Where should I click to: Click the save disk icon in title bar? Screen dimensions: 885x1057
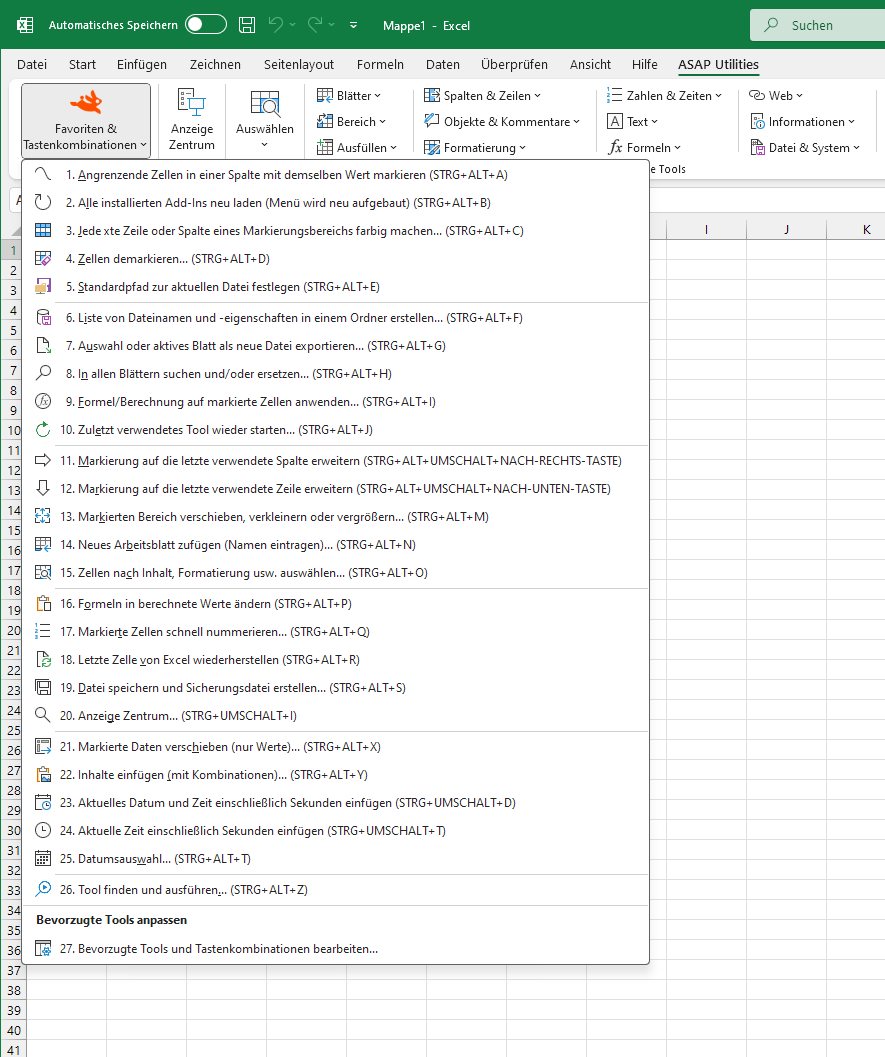[x=247, y=25]
